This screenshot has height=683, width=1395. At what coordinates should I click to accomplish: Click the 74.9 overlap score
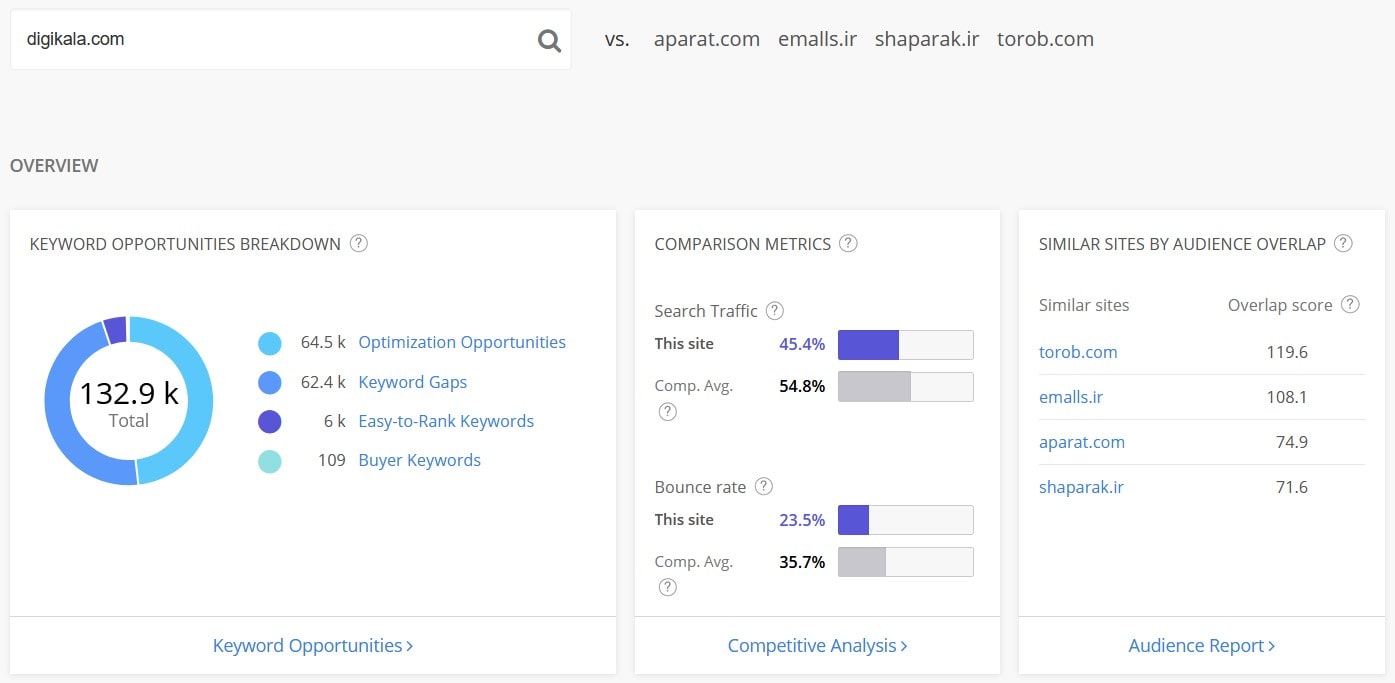[x=1290, y=442]
